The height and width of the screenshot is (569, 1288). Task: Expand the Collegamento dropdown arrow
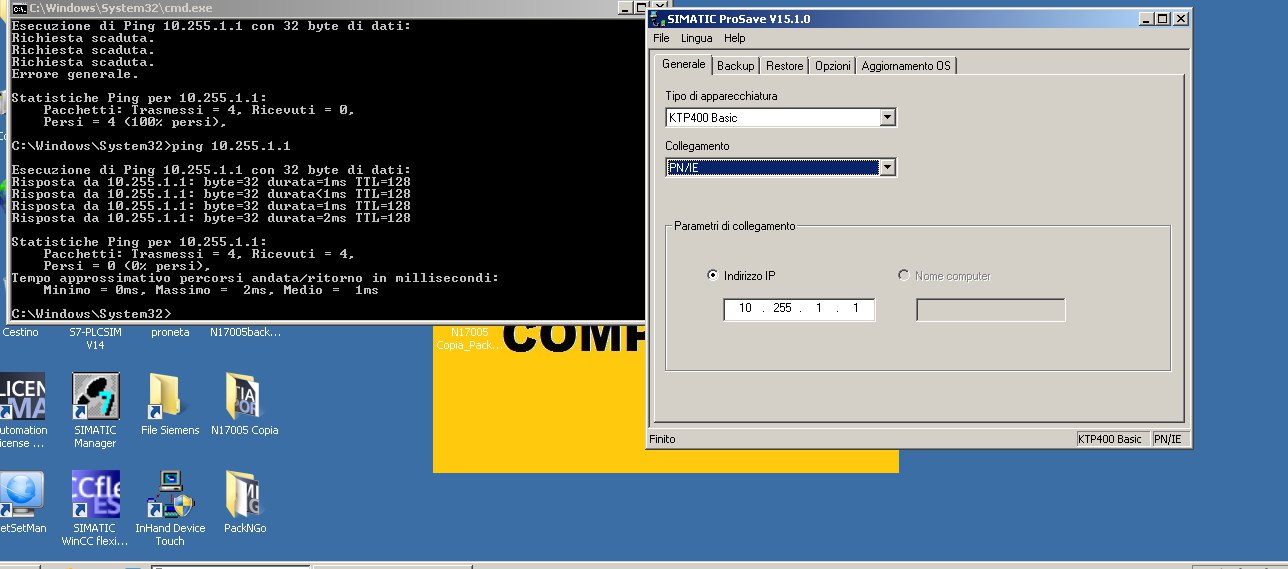[887, 168]
